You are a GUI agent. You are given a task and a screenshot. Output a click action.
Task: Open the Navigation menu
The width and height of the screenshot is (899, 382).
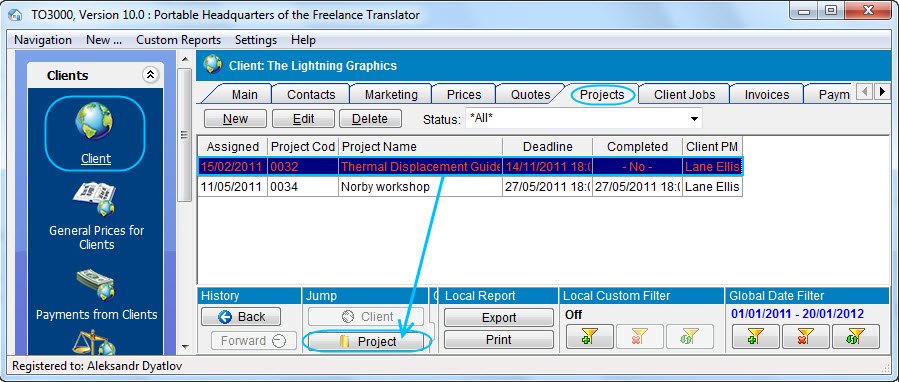[x=43, y=40]
